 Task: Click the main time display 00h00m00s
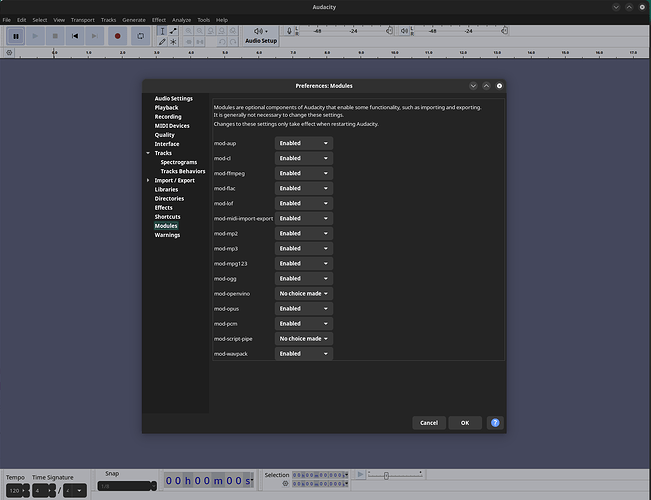pos(209,480)
